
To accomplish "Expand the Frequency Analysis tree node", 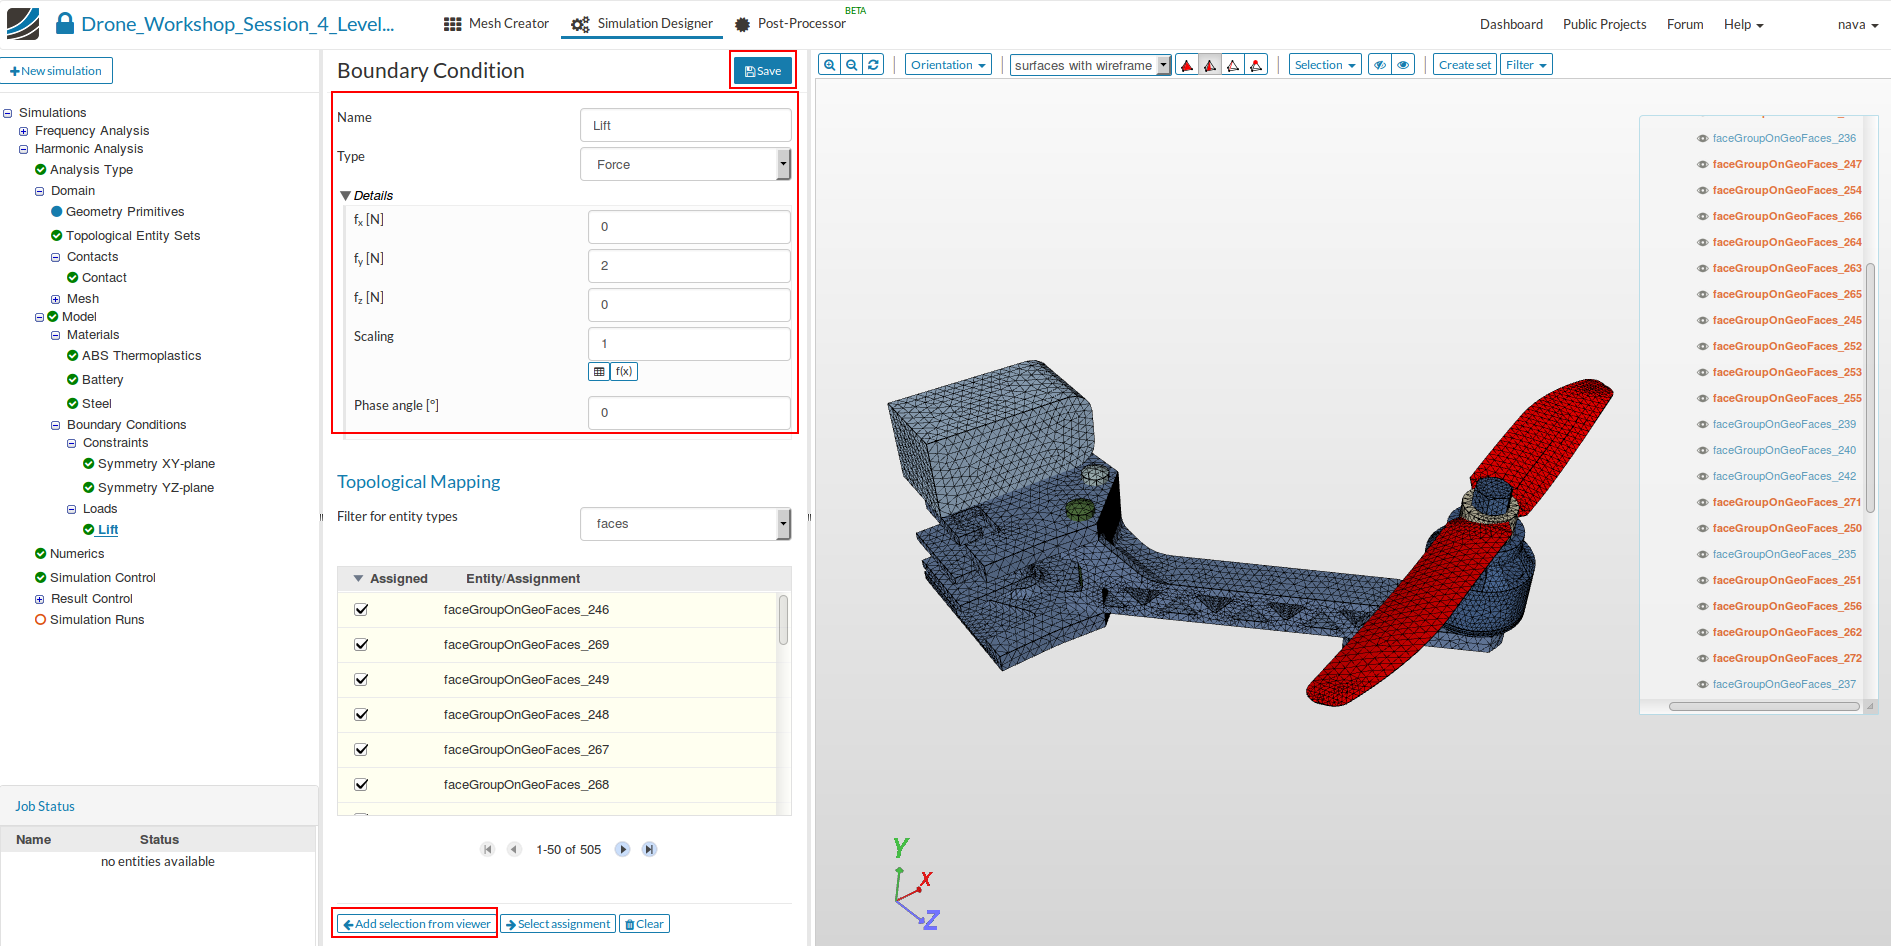I will click(x=24, y=131).
